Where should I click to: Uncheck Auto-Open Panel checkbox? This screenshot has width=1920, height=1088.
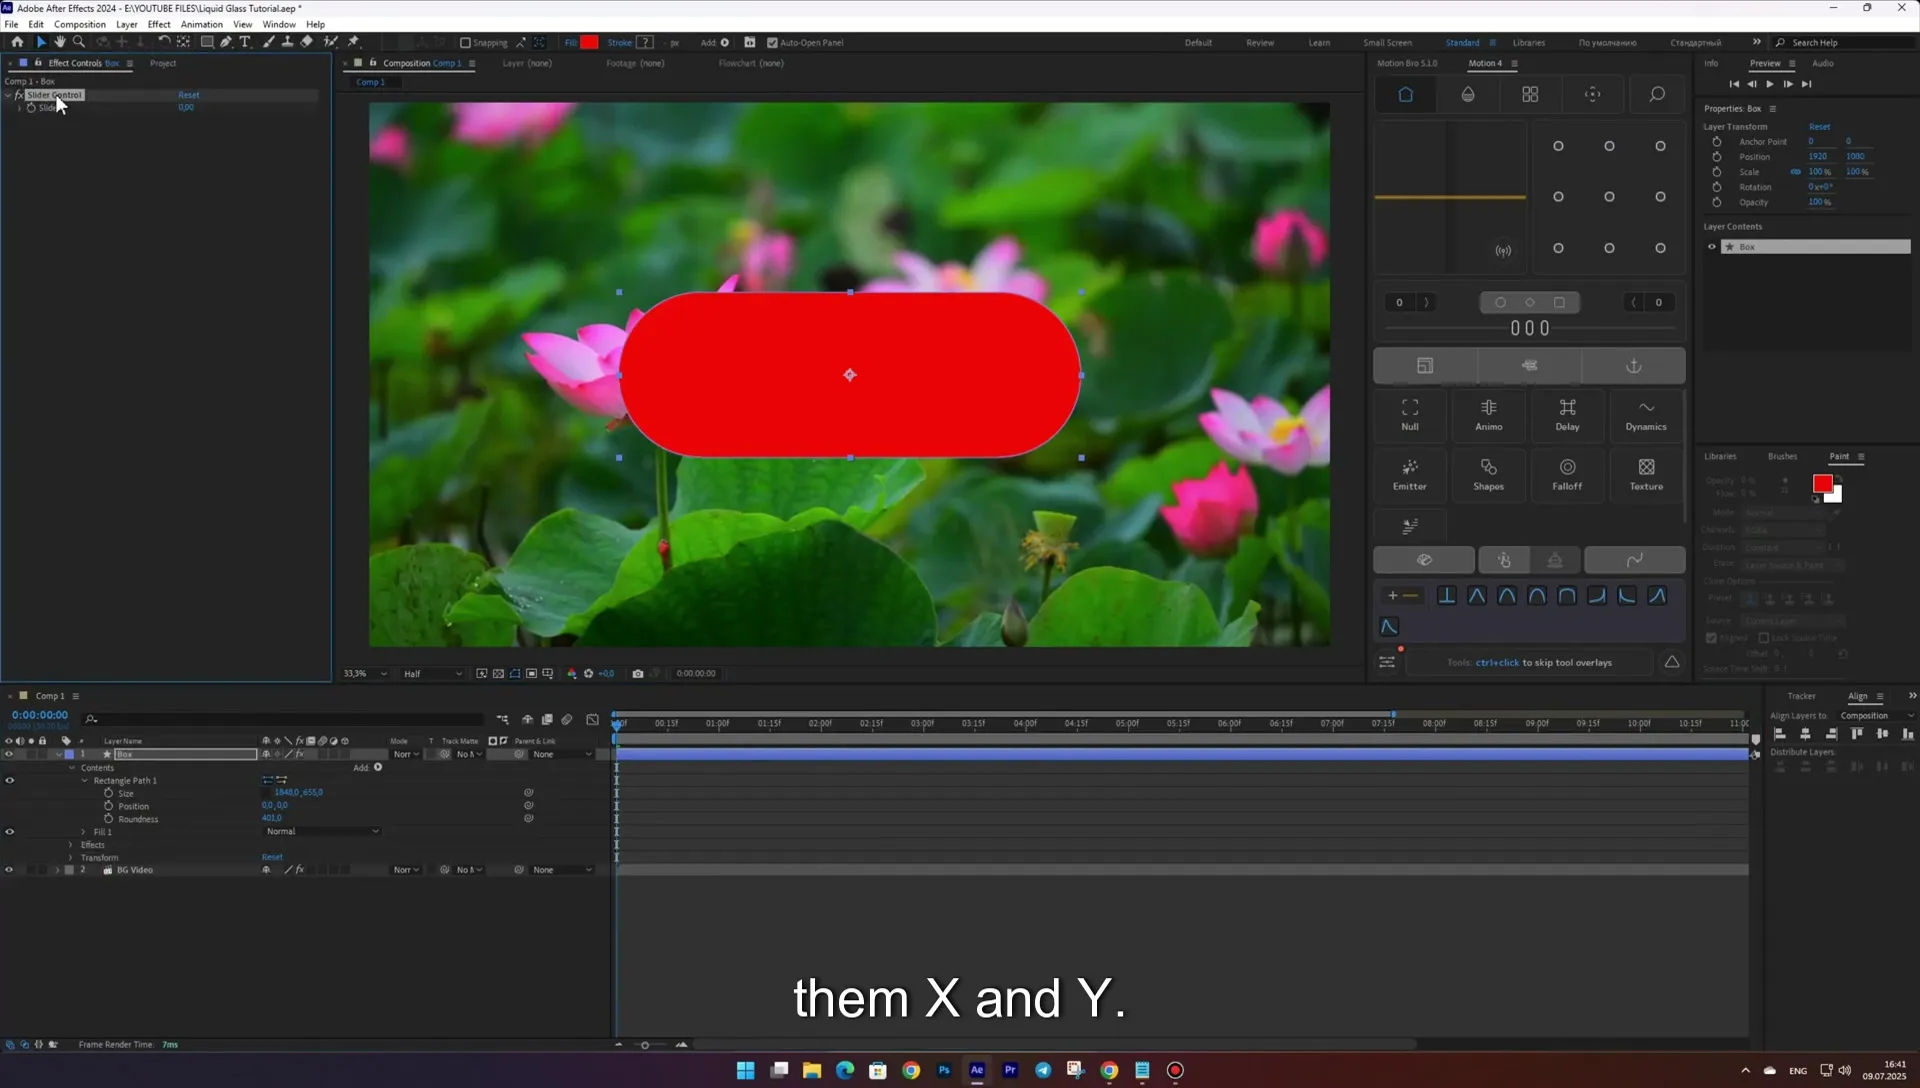pos(772,43)
